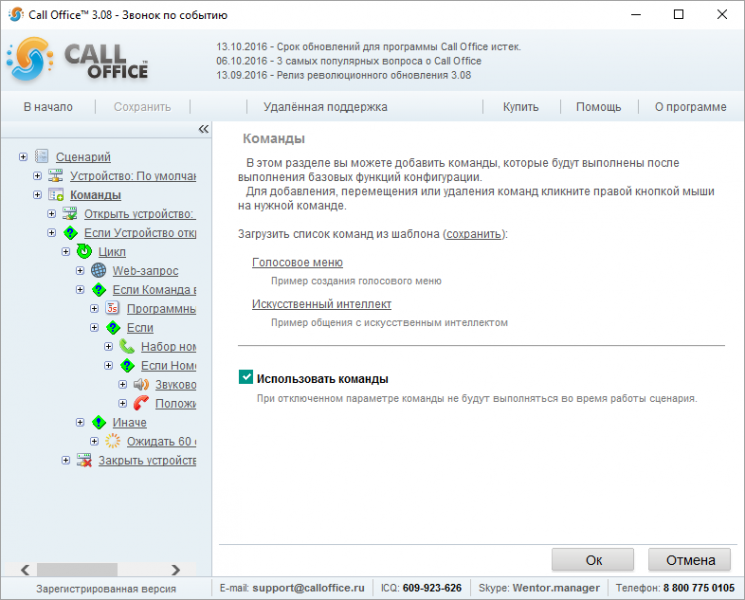Click the Ожидать spinner icon
Image resolution: width=745 pixels, height=600 pixels.
[113, 441]
